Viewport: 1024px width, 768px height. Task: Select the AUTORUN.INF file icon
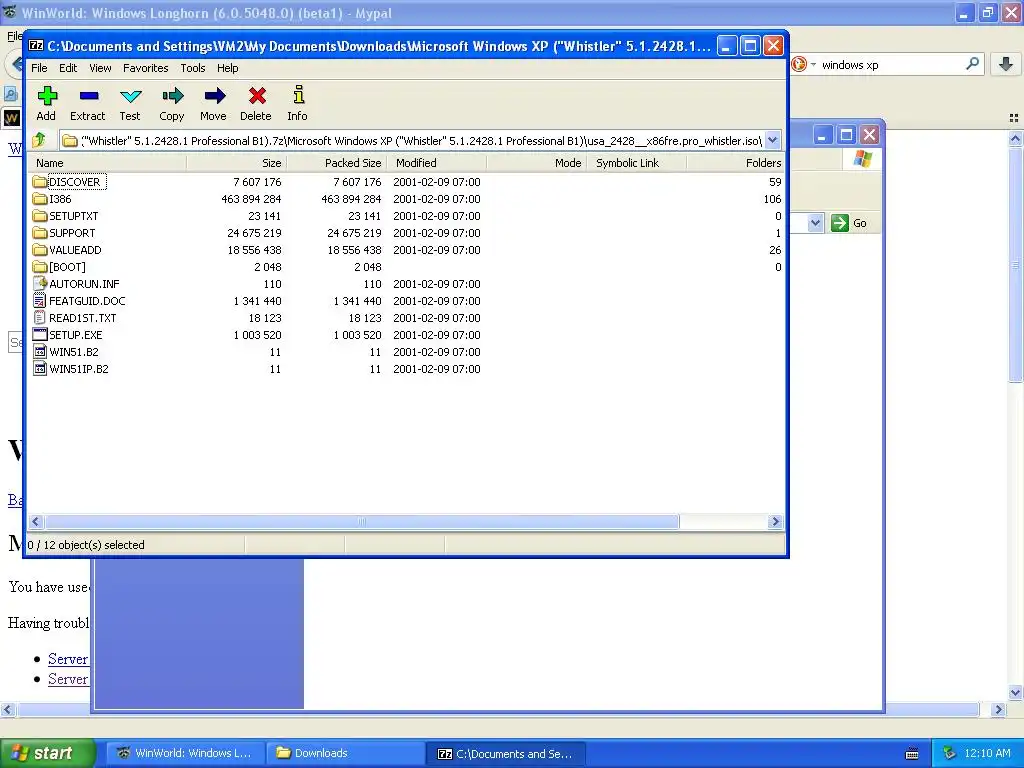pos(40,283)
